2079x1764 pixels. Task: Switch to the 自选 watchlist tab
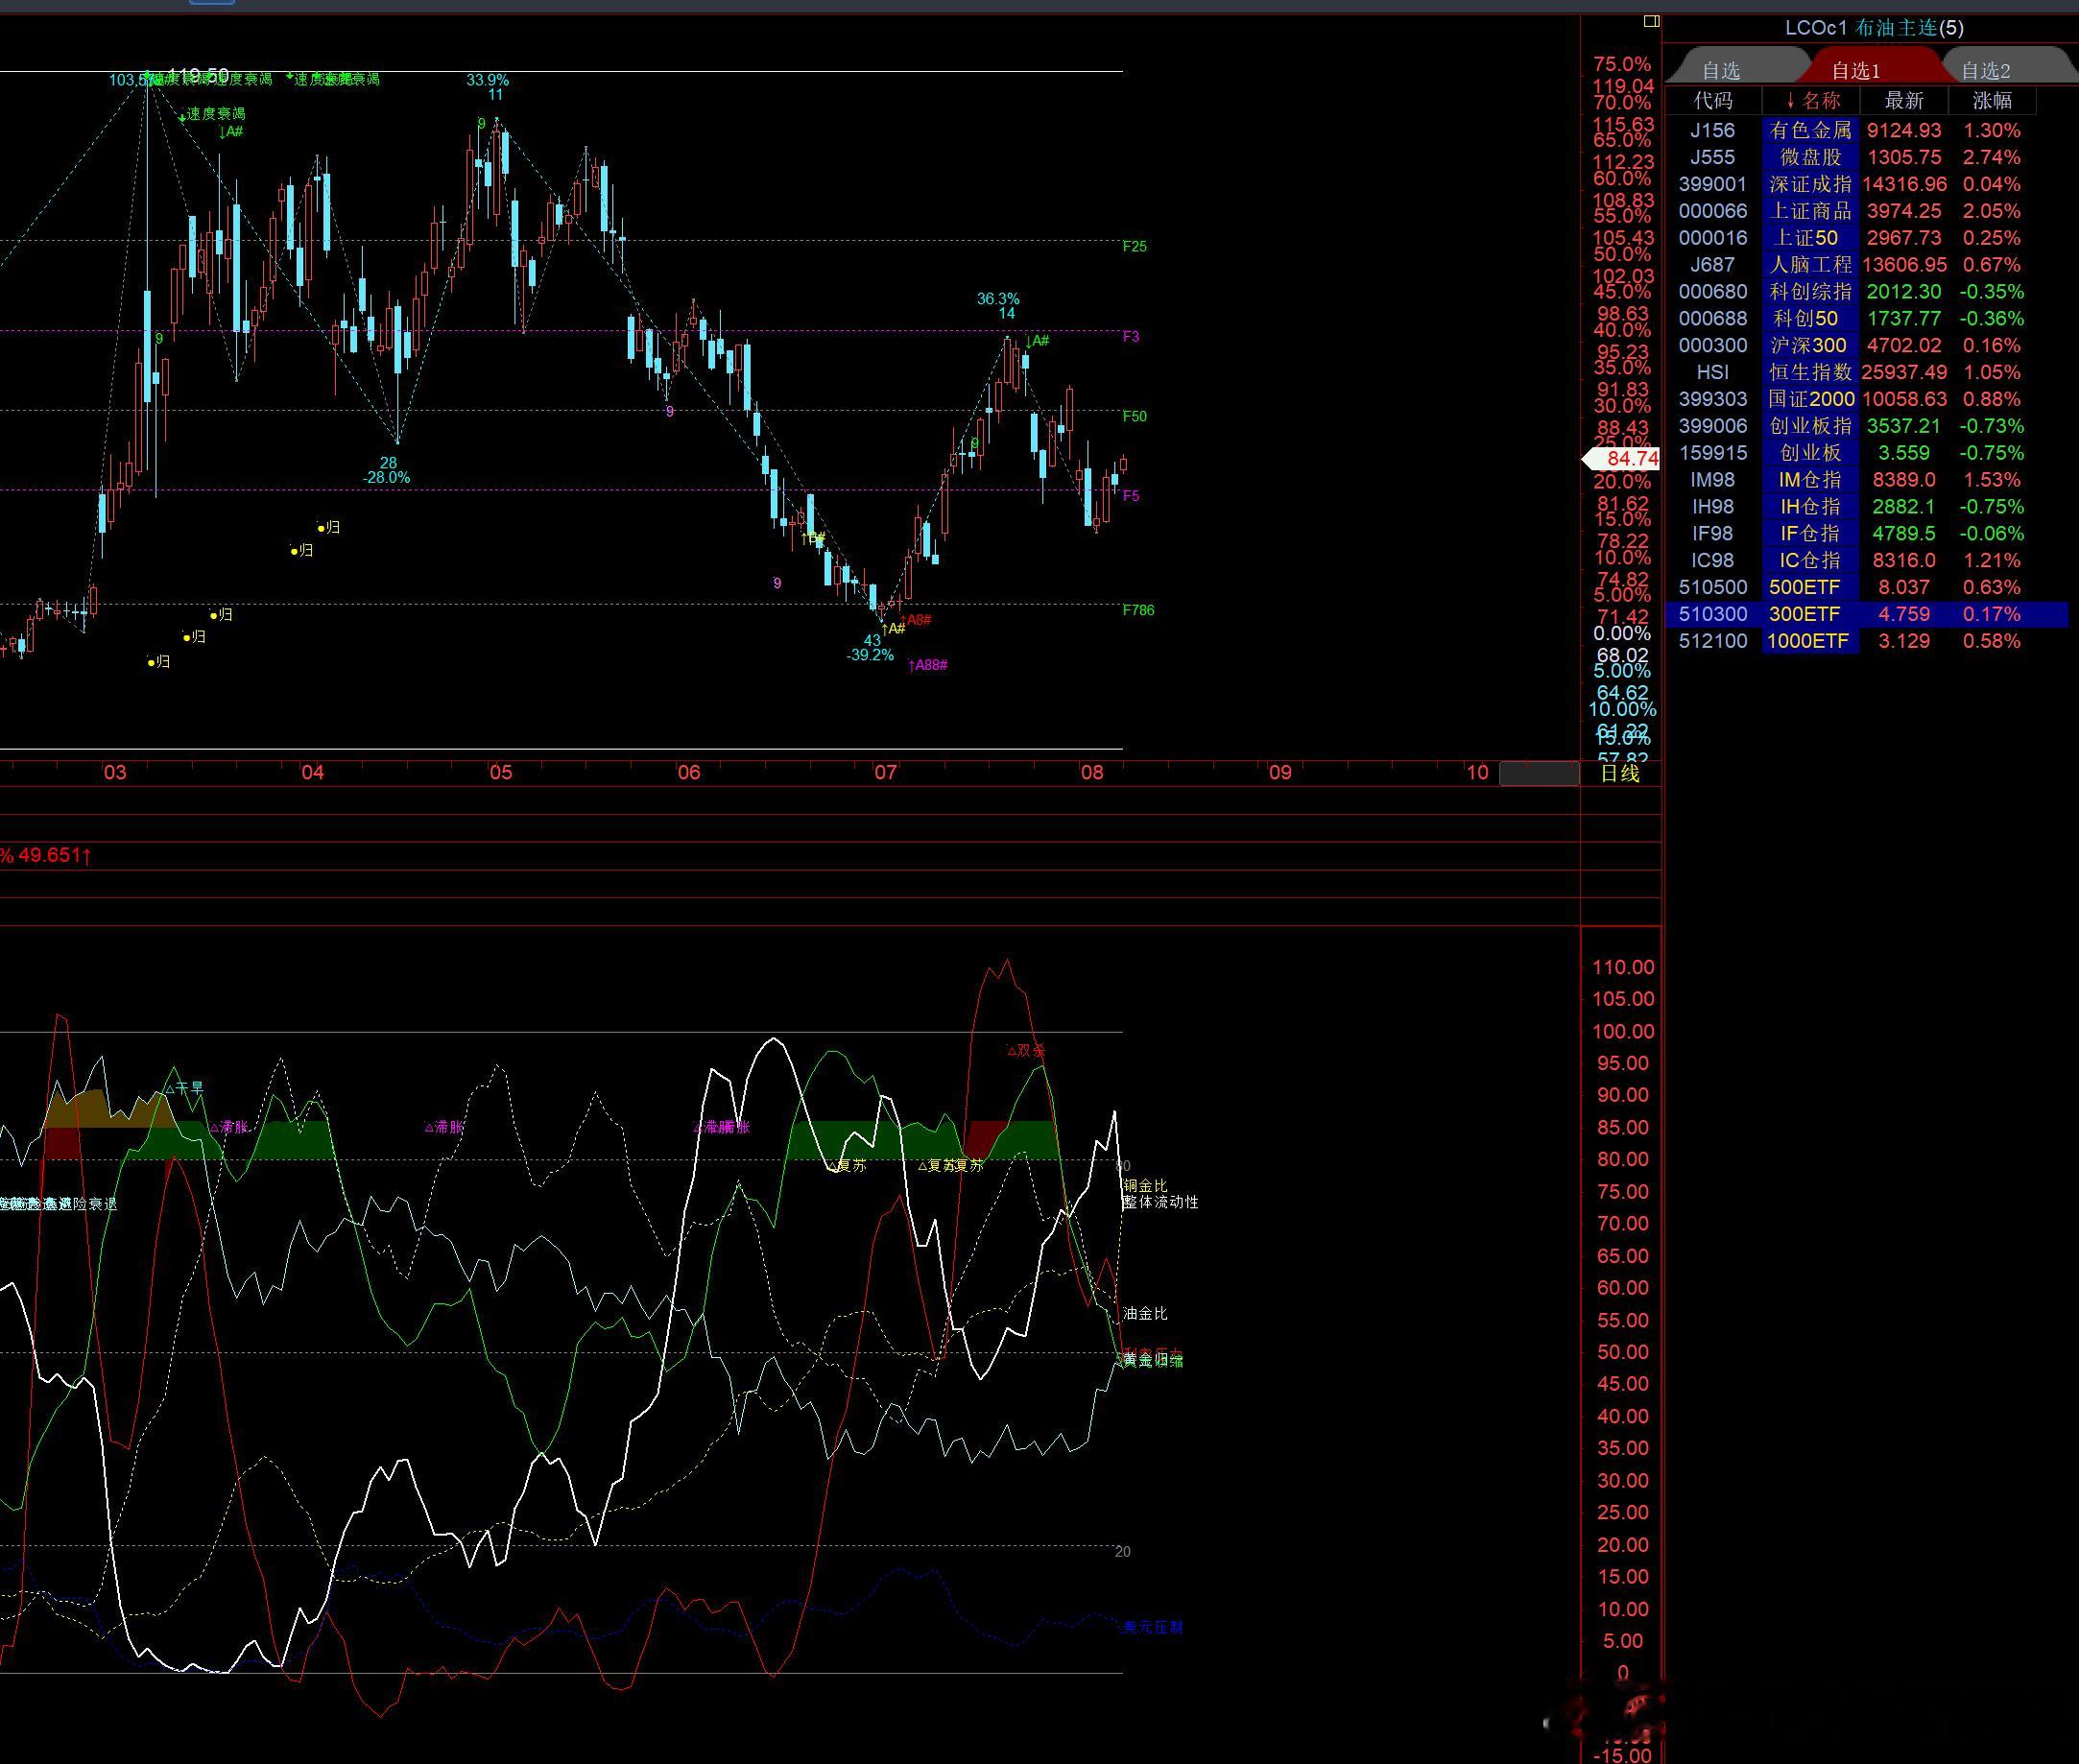coord(1721,70)
